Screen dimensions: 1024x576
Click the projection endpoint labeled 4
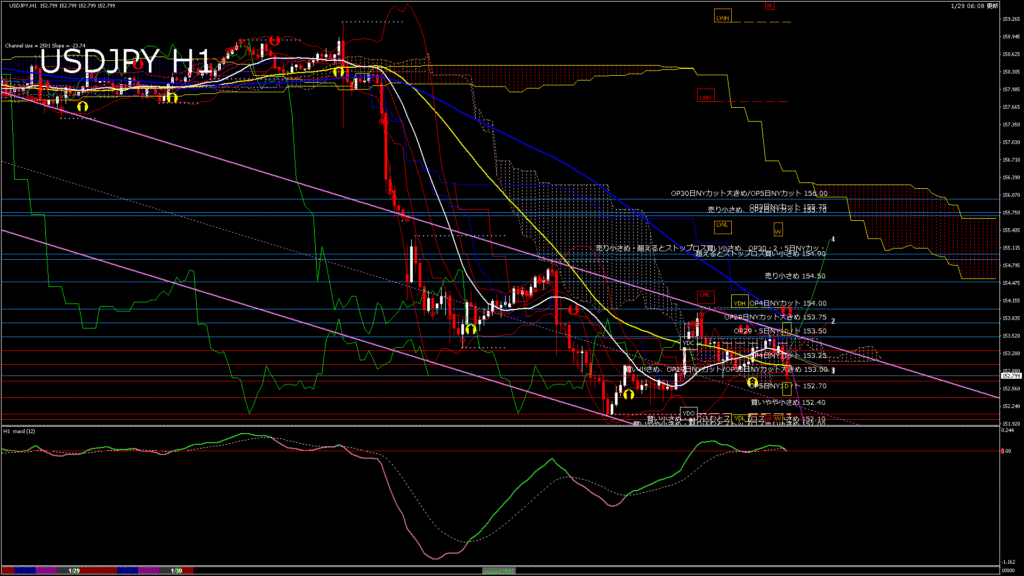pos(834,238)
